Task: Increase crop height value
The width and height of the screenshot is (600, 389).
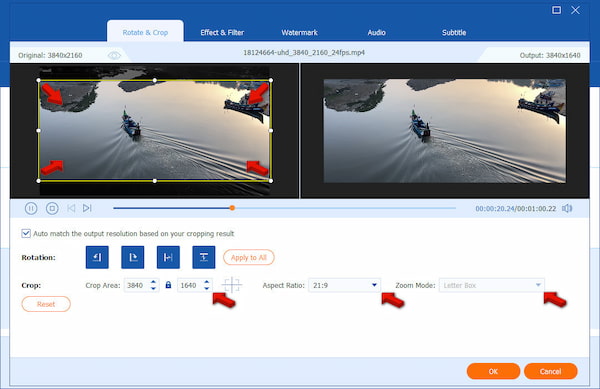Action: coord(207,282)
